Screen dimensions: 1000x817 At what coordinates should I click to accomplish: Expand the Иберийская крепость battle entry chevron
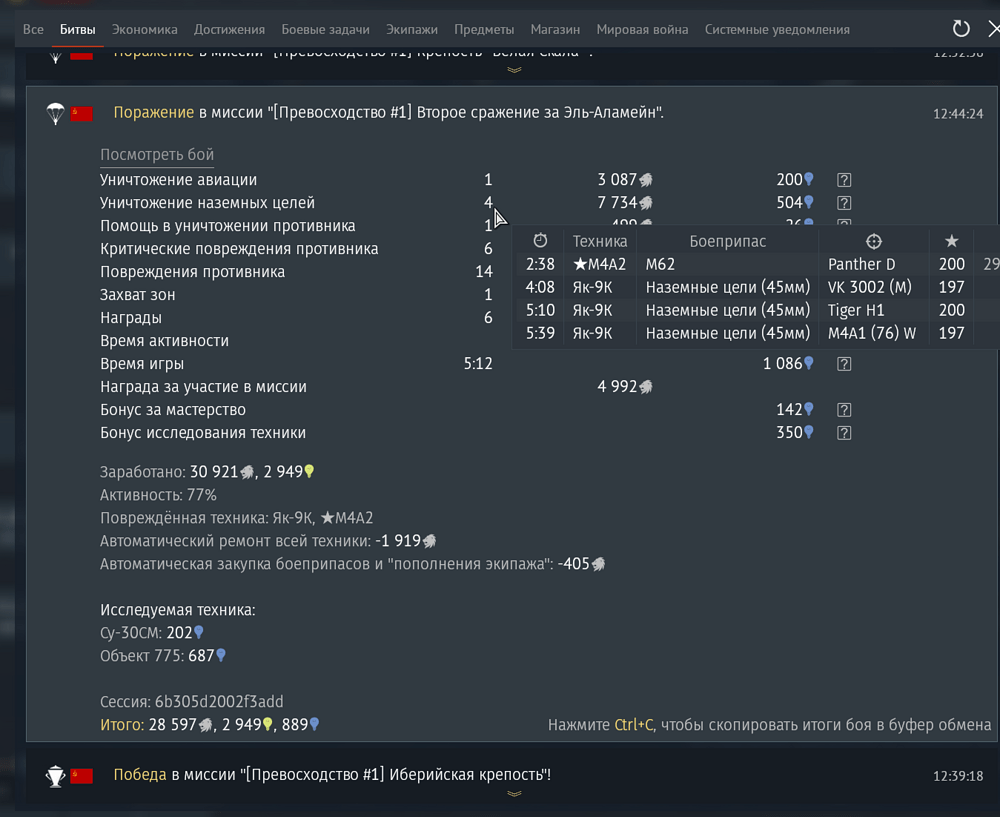pyautogui.click(x=514, y=793)
